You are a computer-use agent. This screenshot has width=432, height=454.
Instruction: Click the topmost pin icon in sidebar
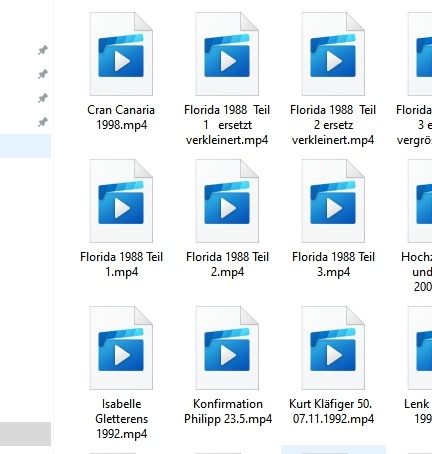[42, 50]
